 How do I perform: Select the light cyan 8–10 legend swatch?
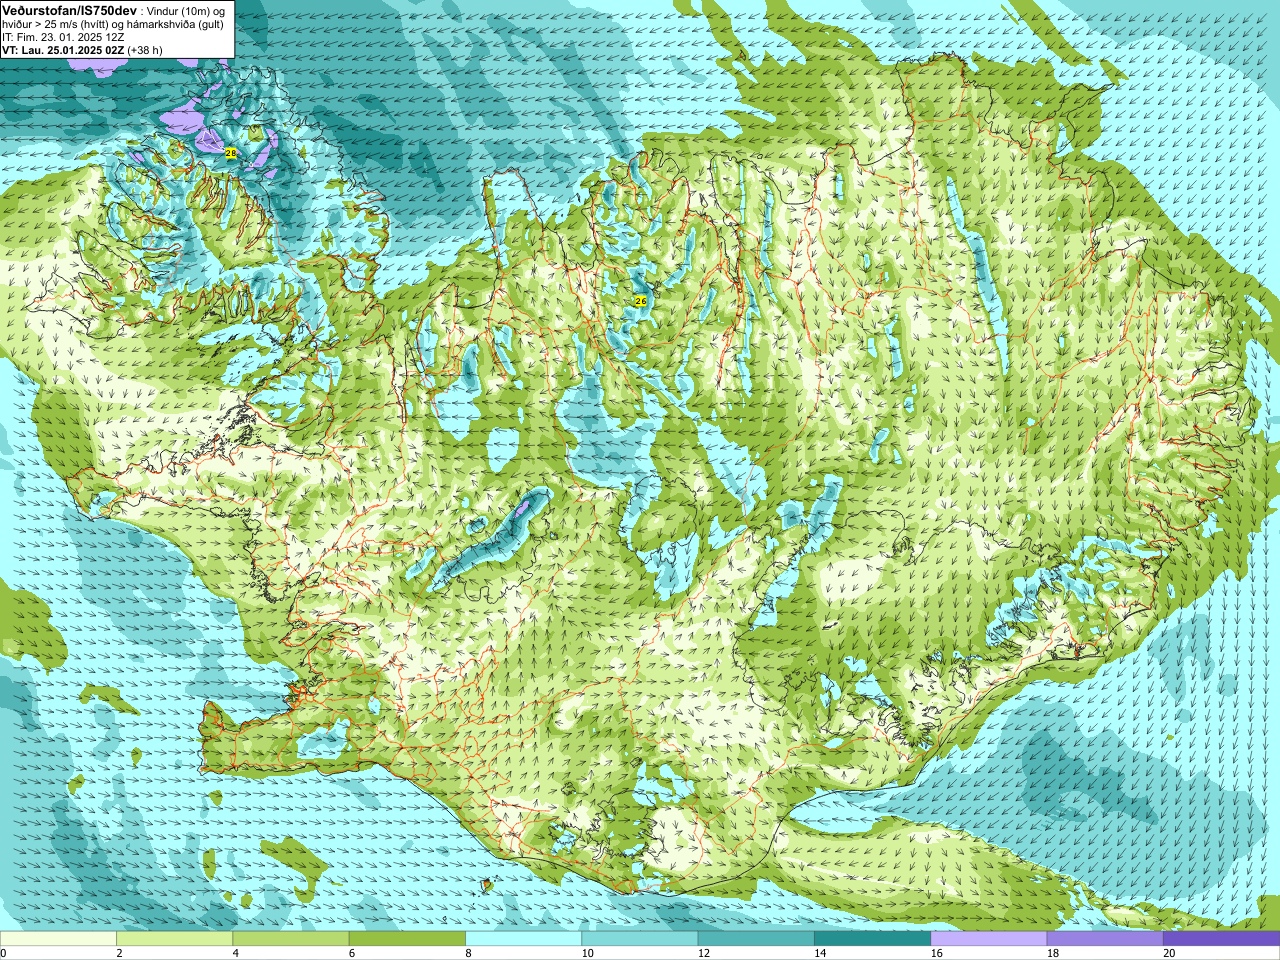tap(523, 939)
